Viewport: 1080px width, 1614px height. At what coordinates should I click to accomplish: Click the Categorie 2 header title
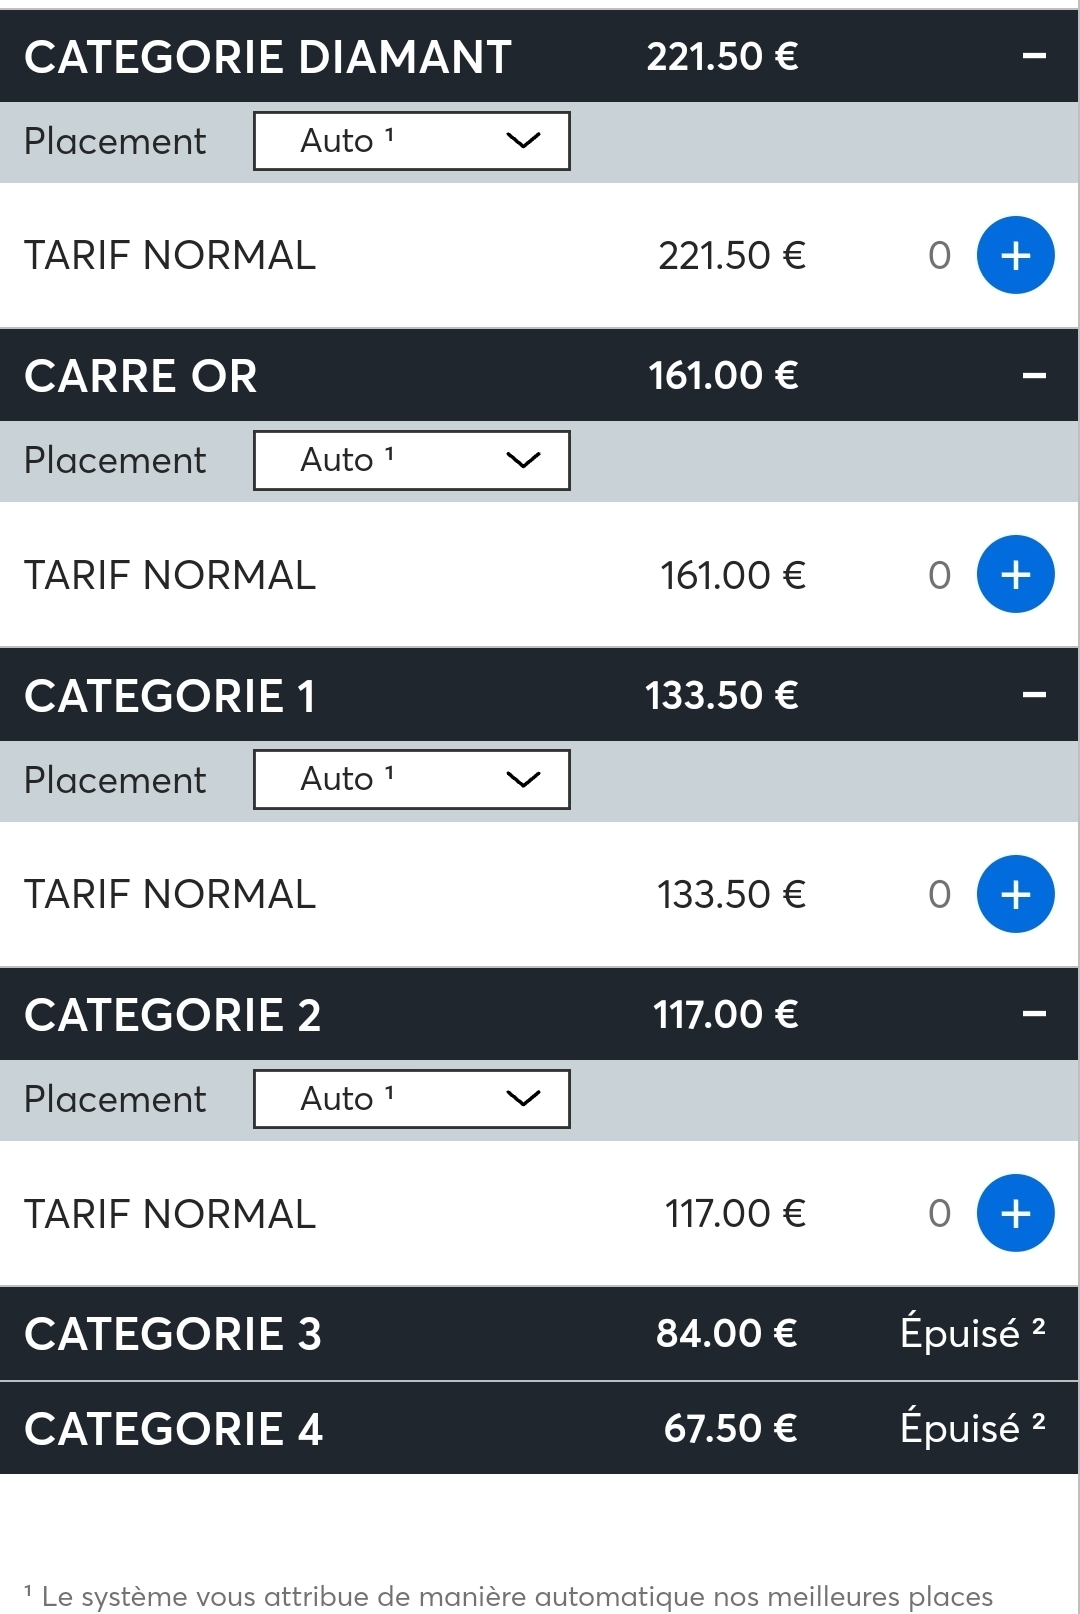click(173, 1015)
